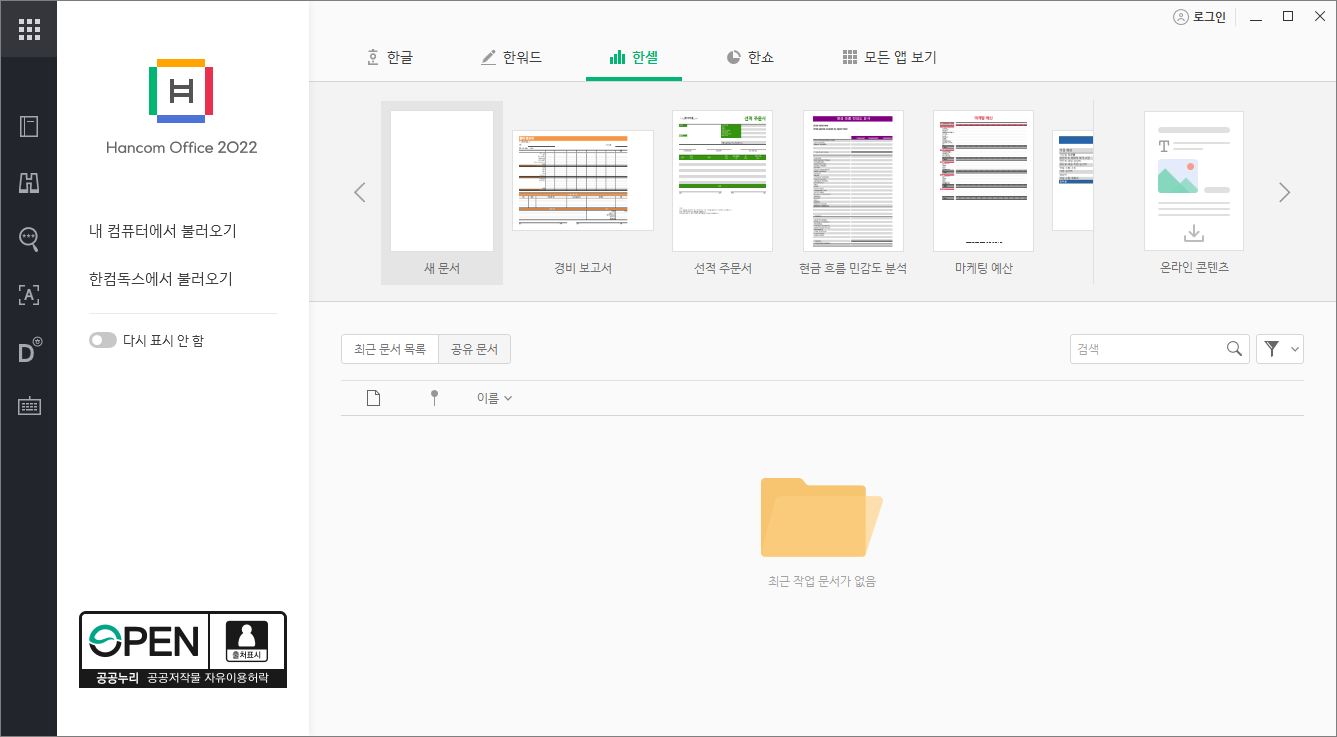Image resolution: width=1337 pixels, height=737 pixels.
Task: Show next templates with right arrow
Action: click(x=1285, y=192)
